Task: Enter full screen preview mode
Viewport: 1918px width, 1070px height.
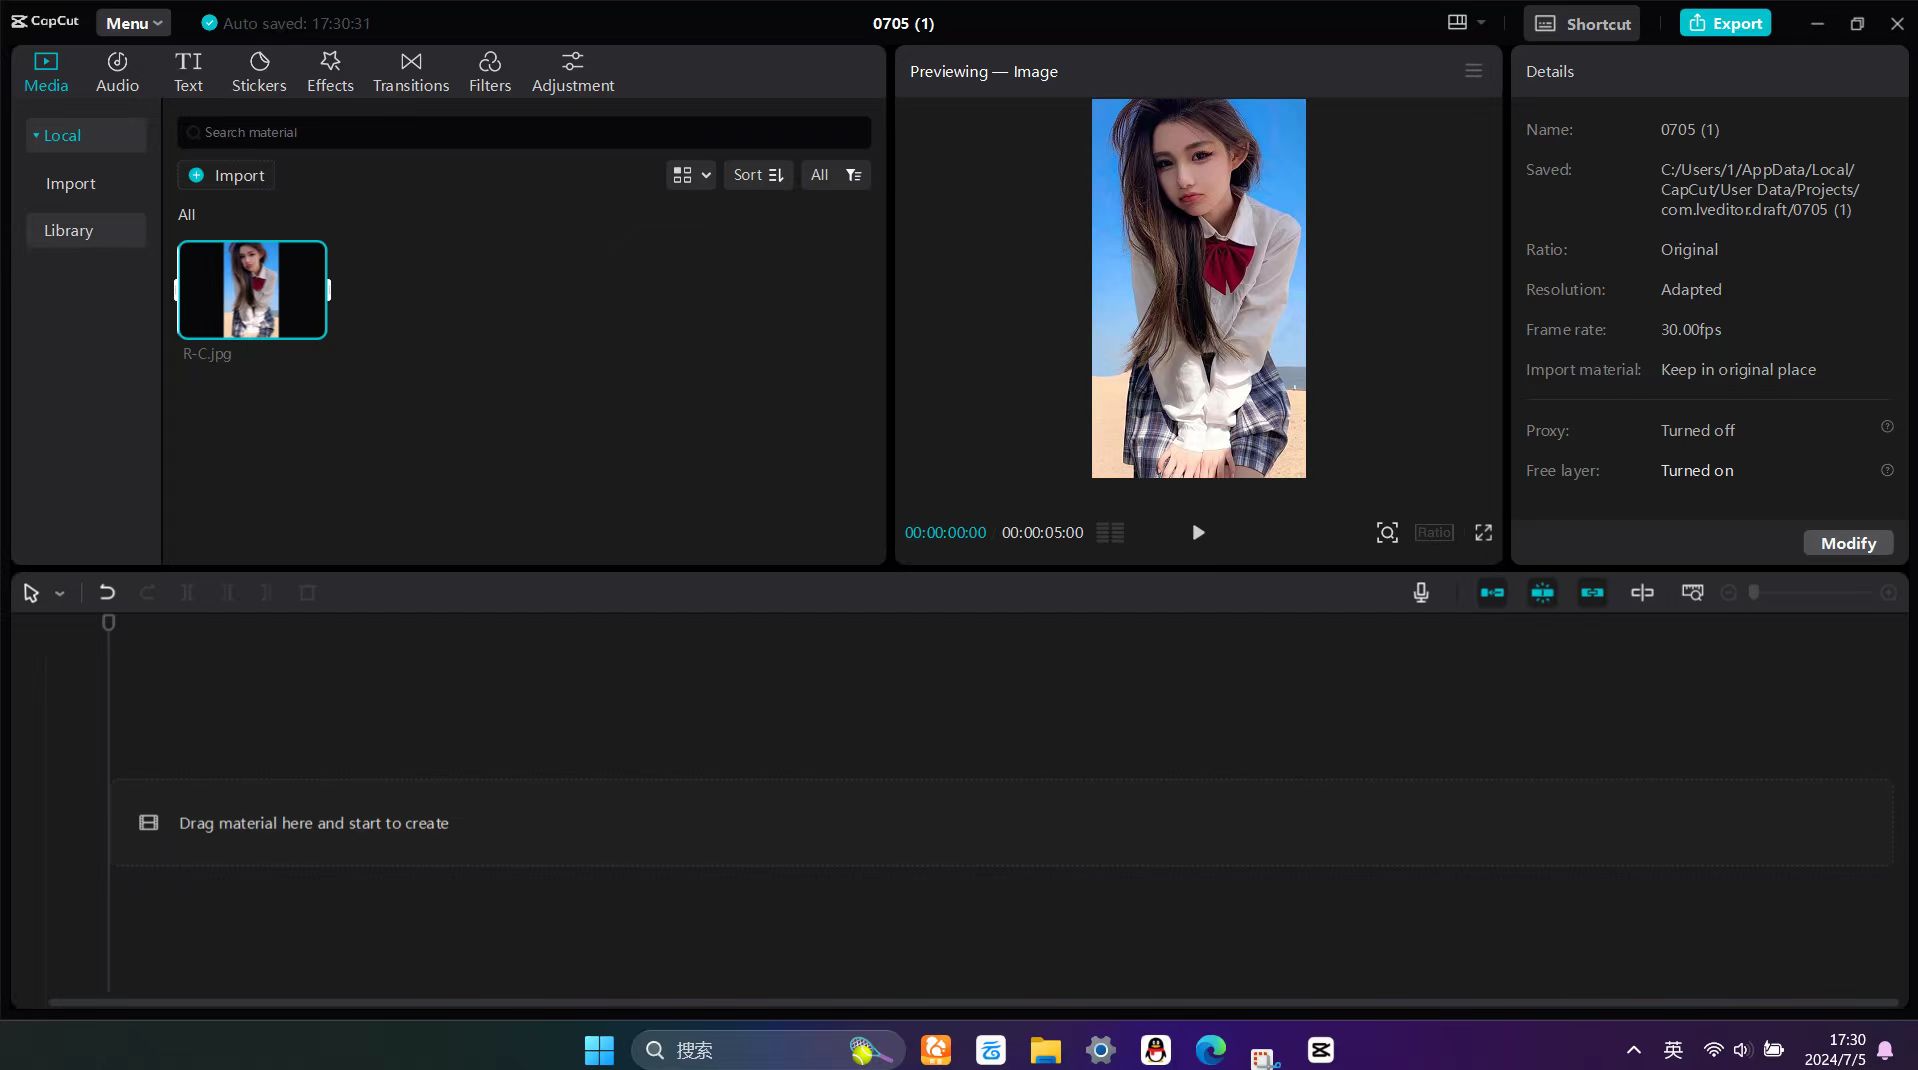Action: (x=1483, y=533)
